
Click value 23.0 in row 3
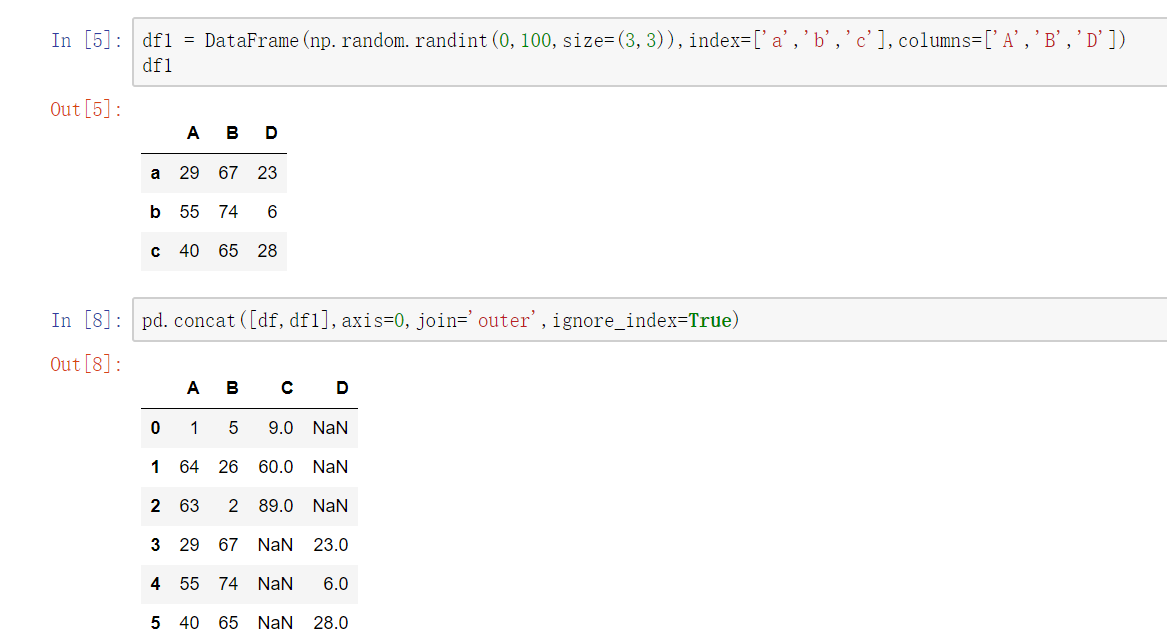(x=330, y=545)
